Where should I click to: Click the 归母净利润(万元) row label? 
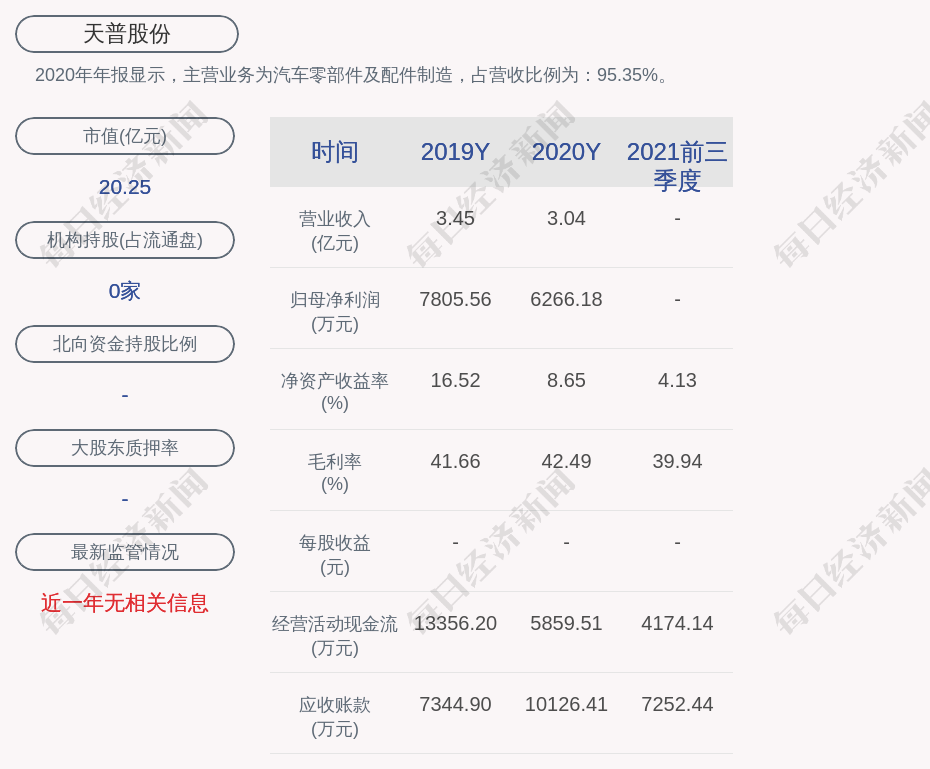[x=335, y=312]
